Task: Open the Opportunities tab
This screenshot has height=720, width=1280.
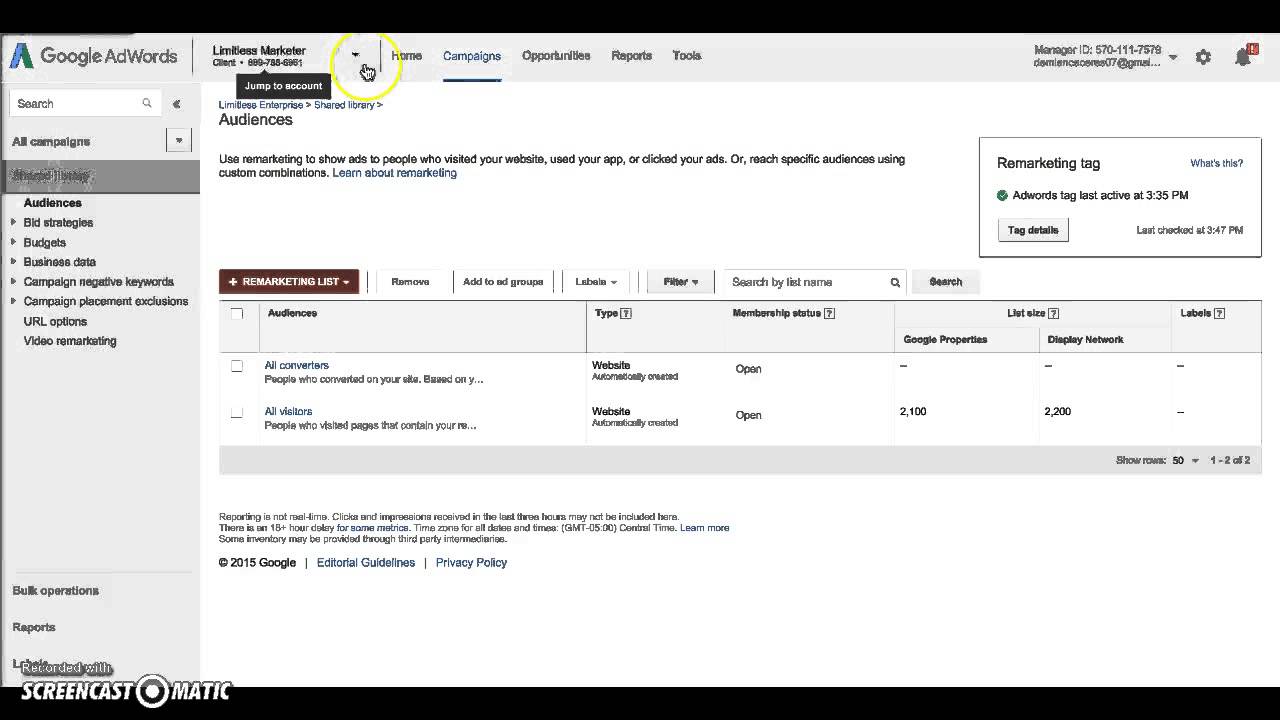Action: point(556,56)
